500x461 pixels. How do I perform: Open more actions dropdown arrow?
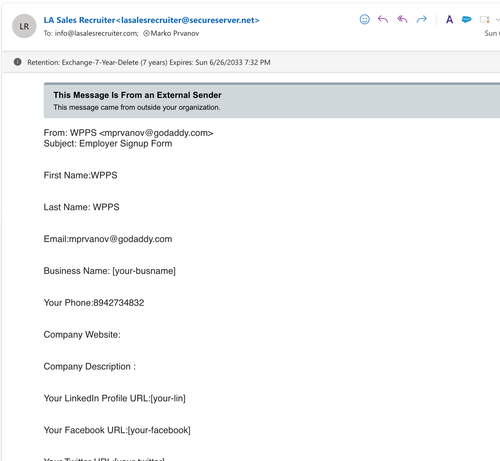tap(497, 20)
